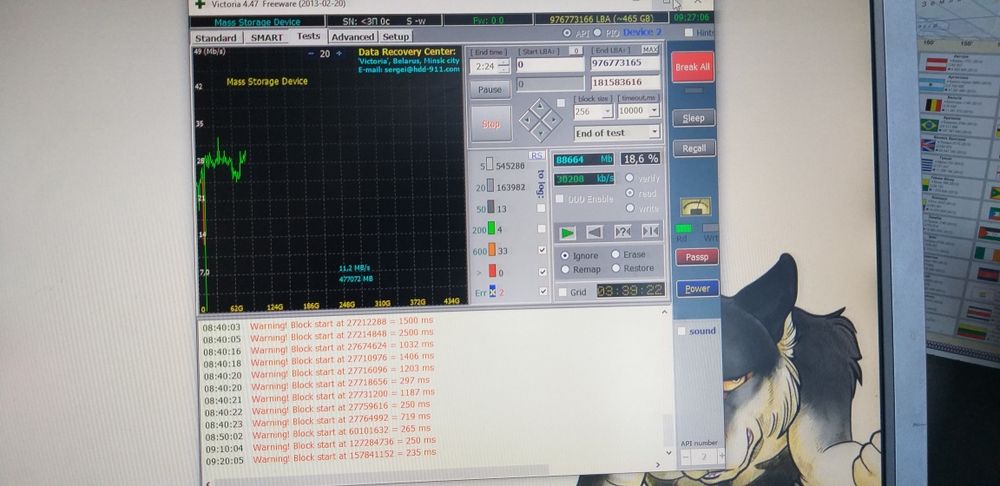The width and height of the screenshot is (1000, 486).
Task: Select the Restore action radio button
Action: coord(615,269)
